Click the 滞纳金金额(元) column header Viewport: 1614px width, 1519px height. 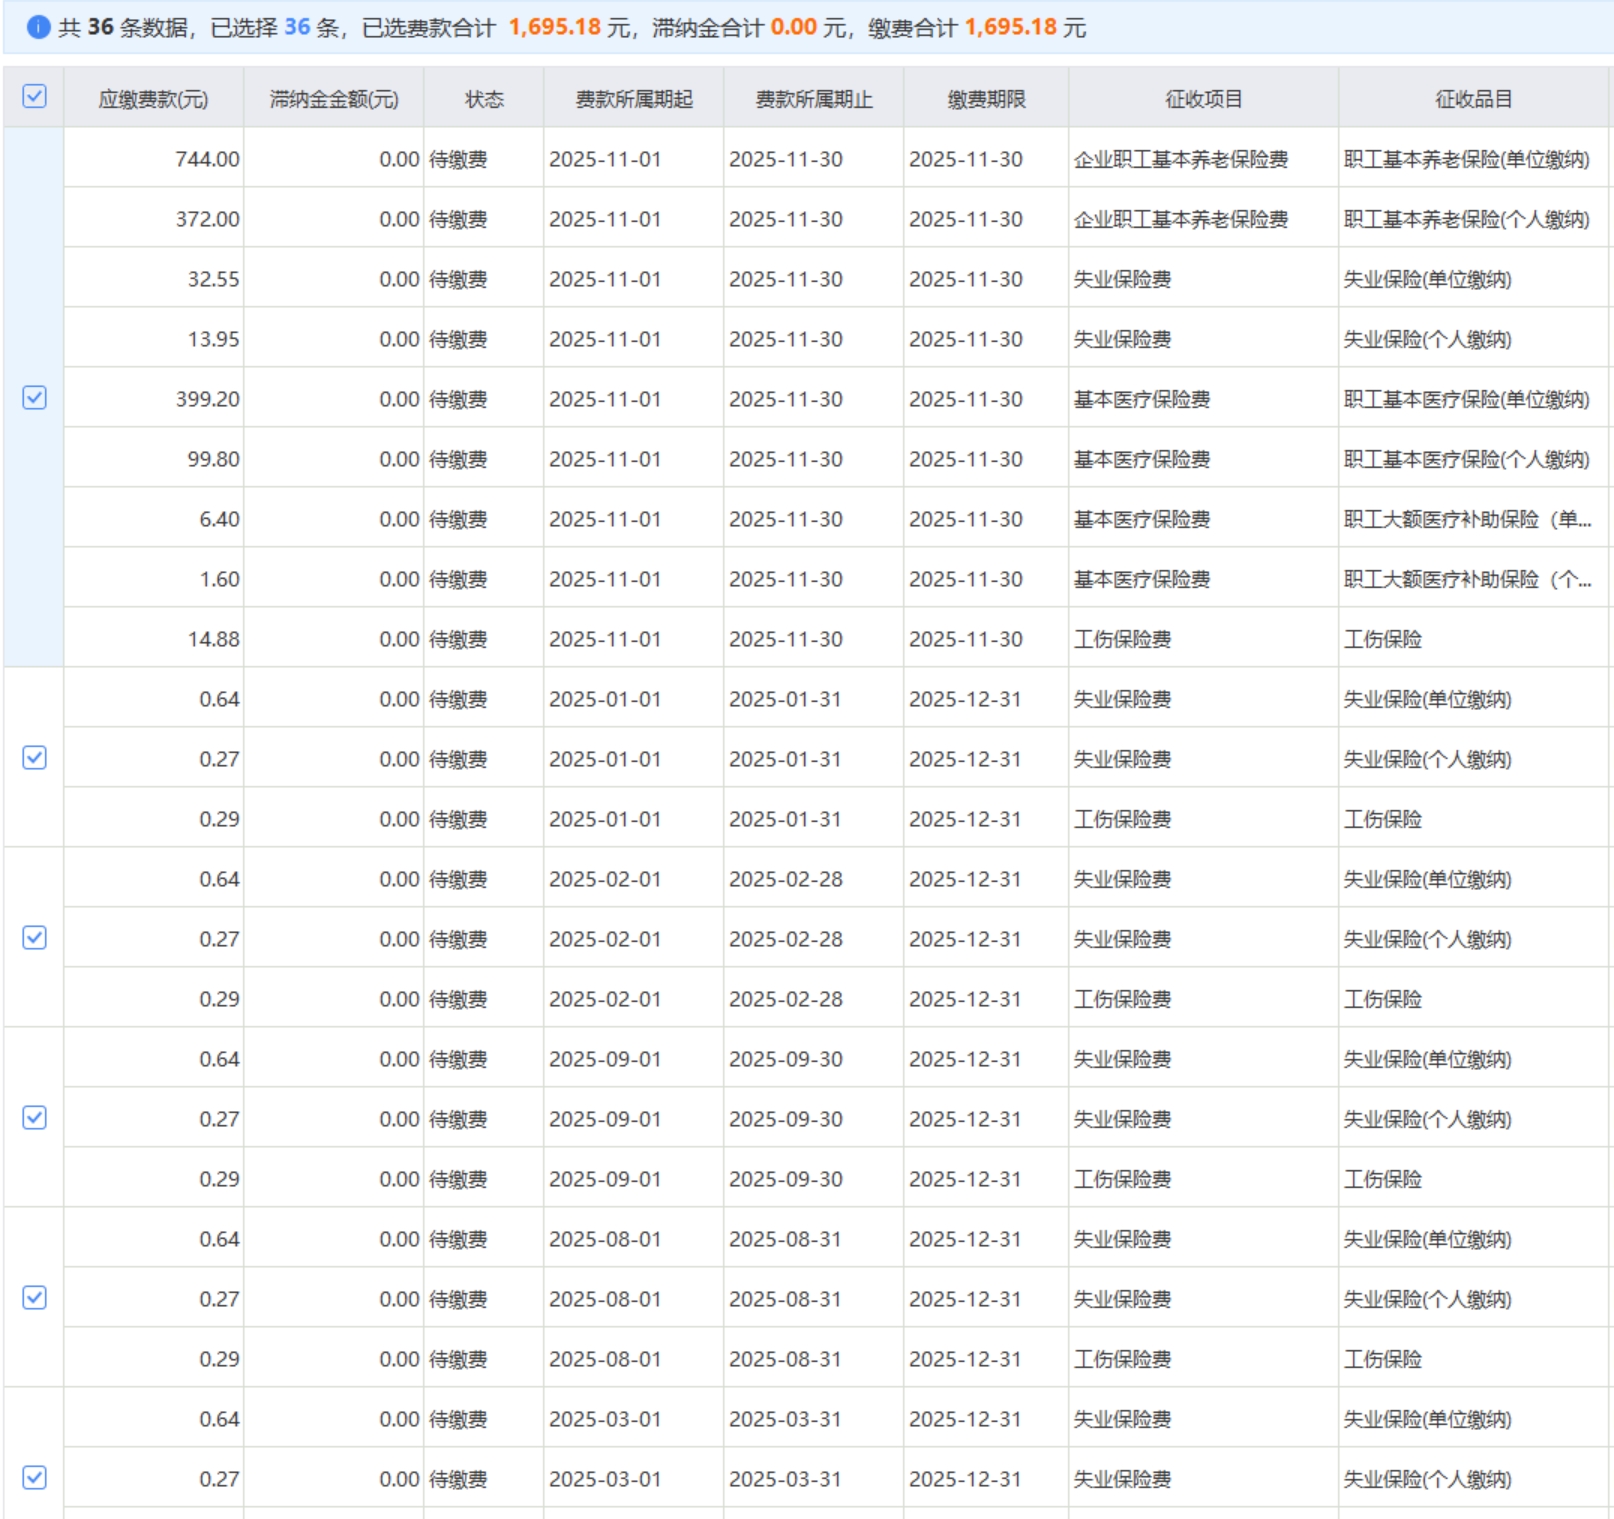pos(334,99)
